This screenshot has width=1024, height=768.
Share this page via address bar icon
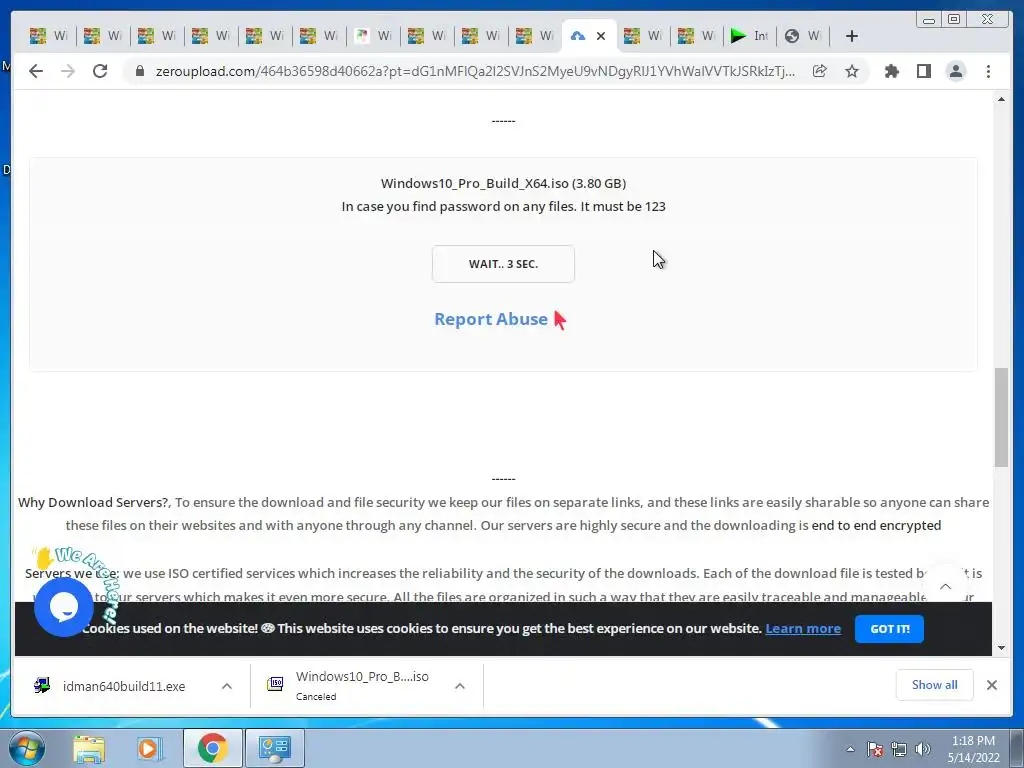[820, 71]
